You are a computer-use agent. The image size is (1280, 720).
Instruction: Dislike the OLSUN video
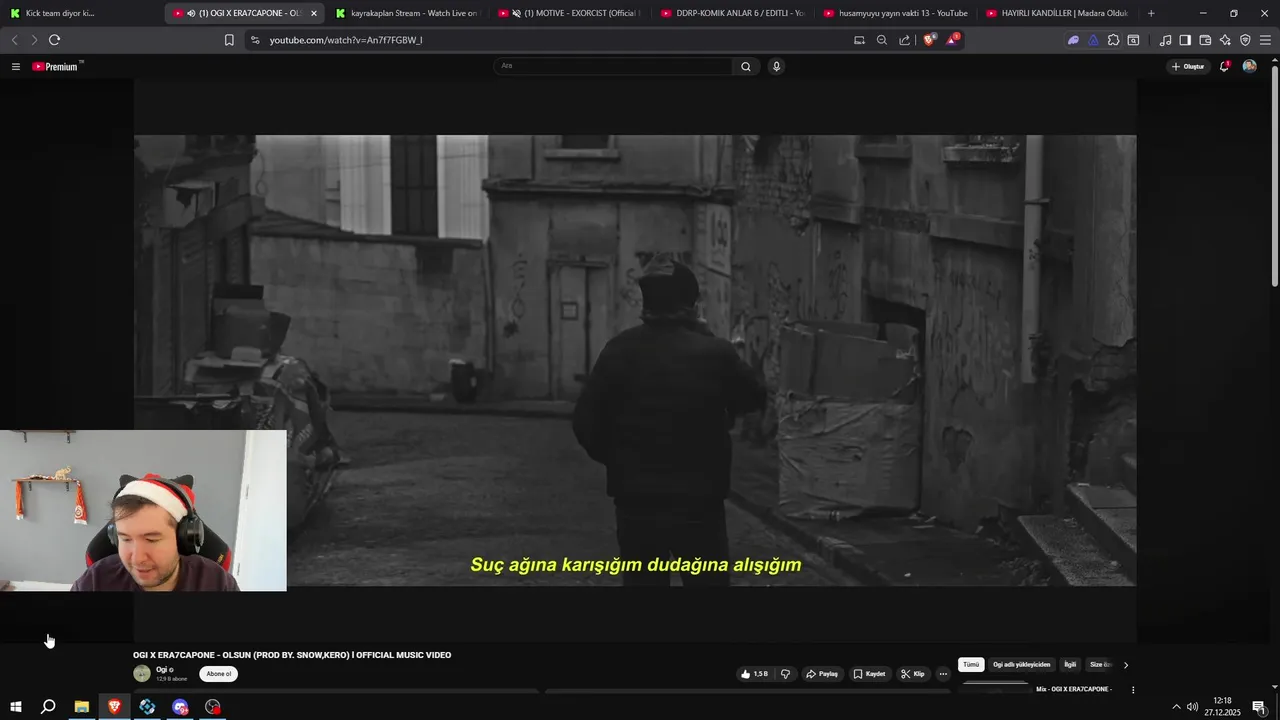pyautogui.click(x=786, y=674)
